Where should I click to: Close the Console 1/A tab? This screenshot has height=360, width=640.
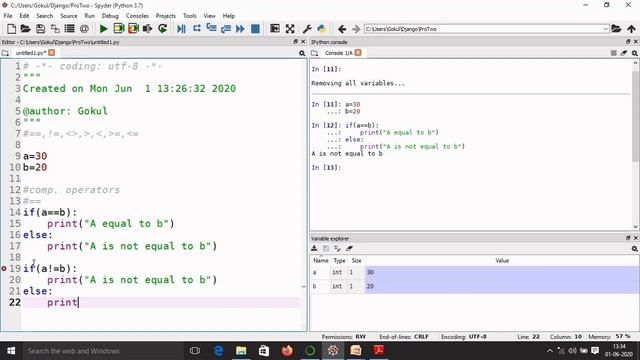pyautogui.click(x=358, y=53)
